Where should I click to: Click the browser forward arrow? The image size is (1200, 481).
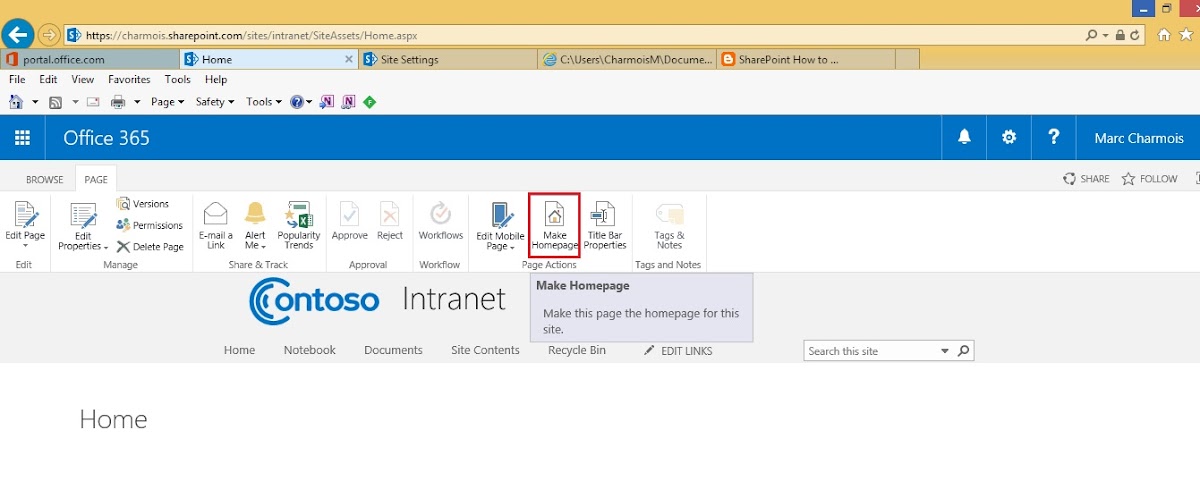coord(49,35)
